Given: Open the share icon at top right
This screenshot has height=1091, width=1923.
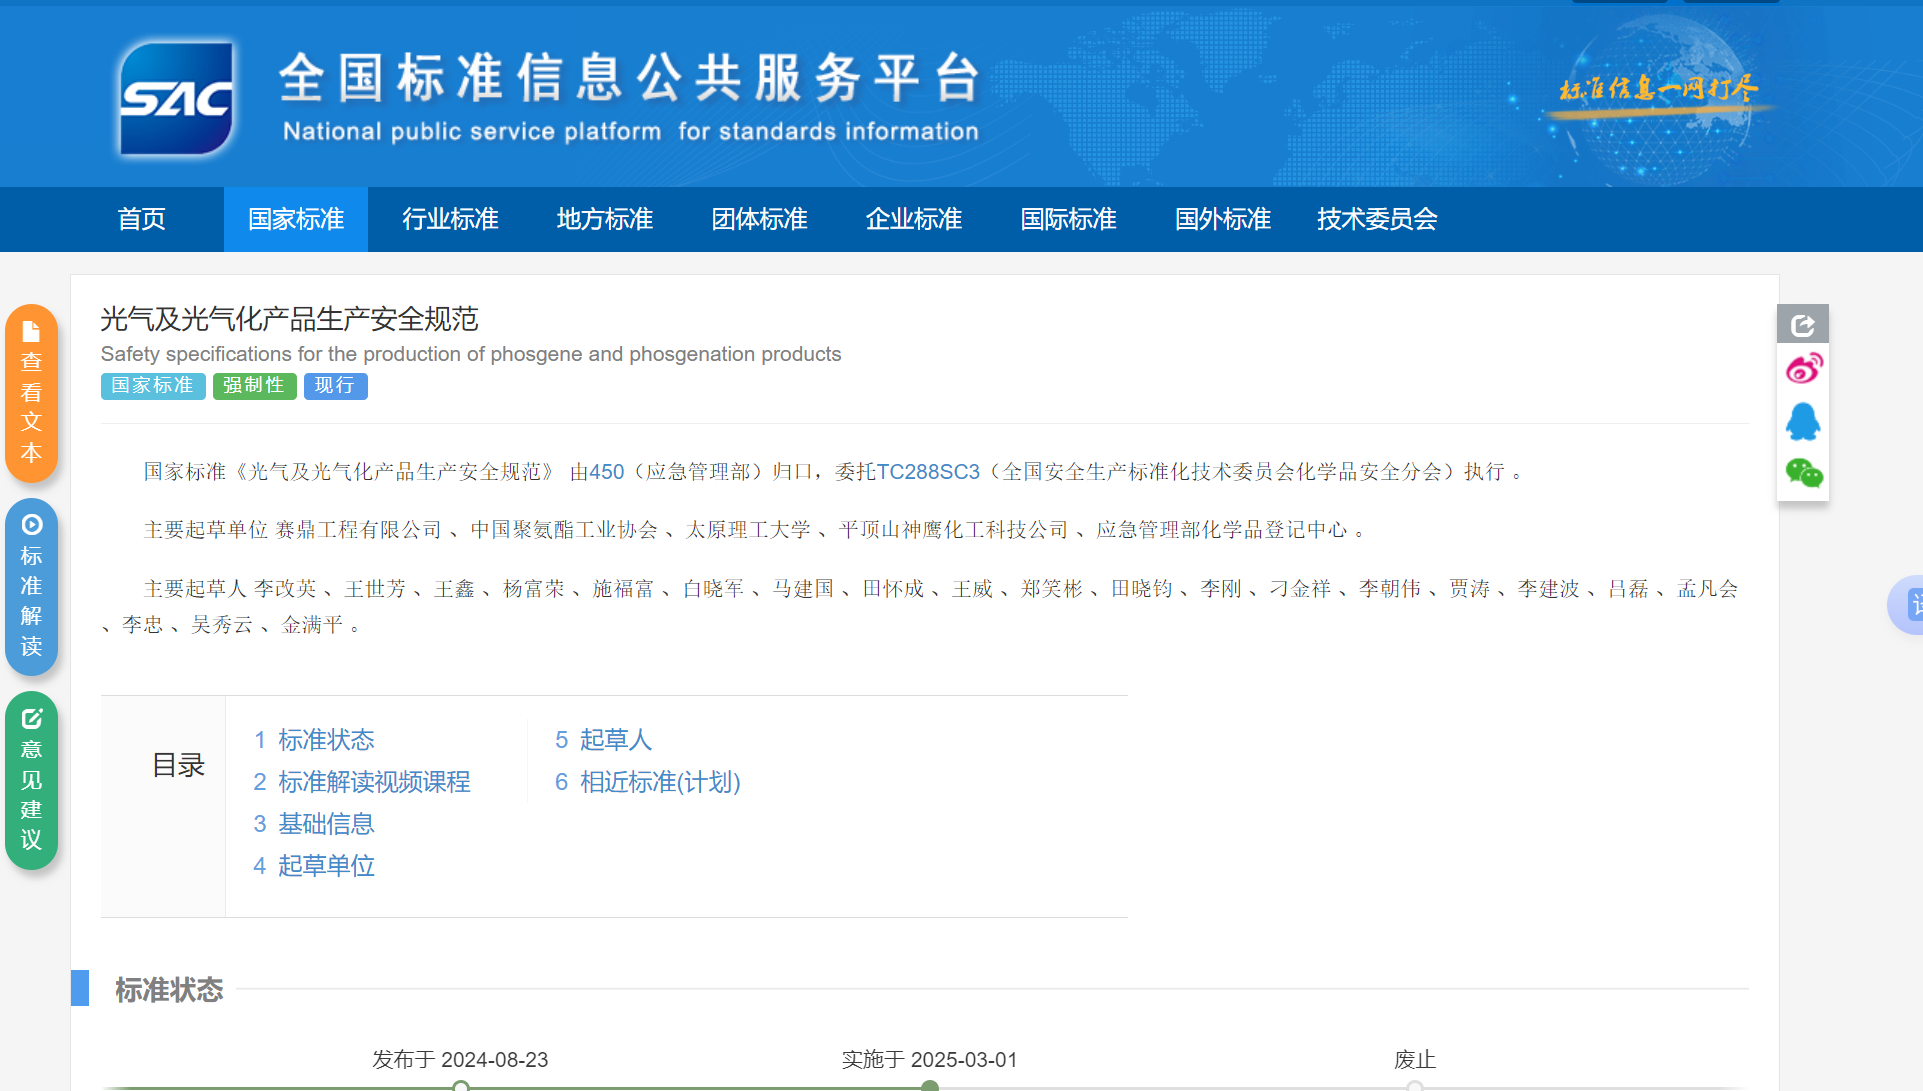Looking at the screenshot, I should coord(1802,324).
